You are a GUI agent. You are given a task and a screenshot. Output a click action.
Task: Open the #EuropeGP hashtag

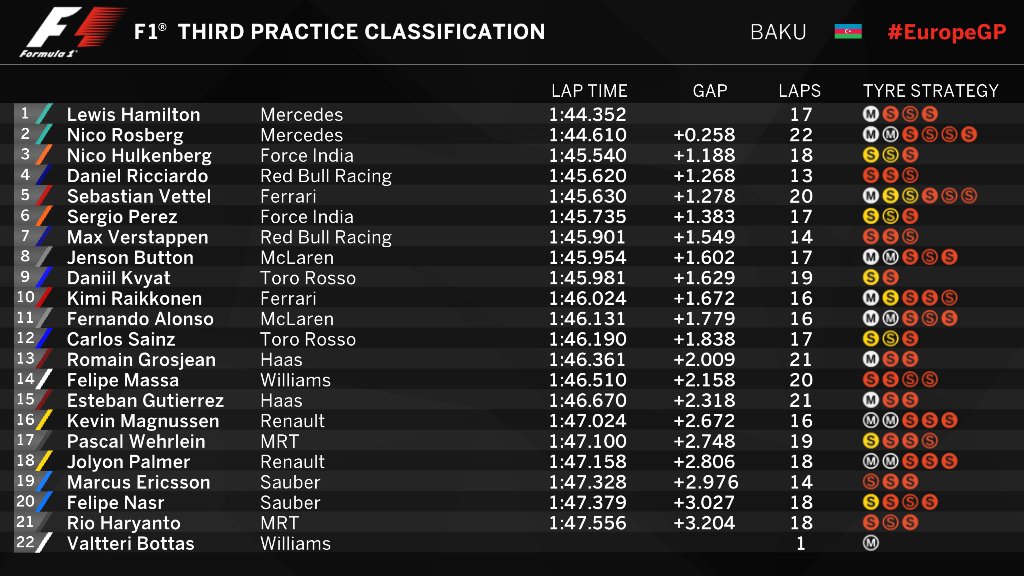pos(946,32)
